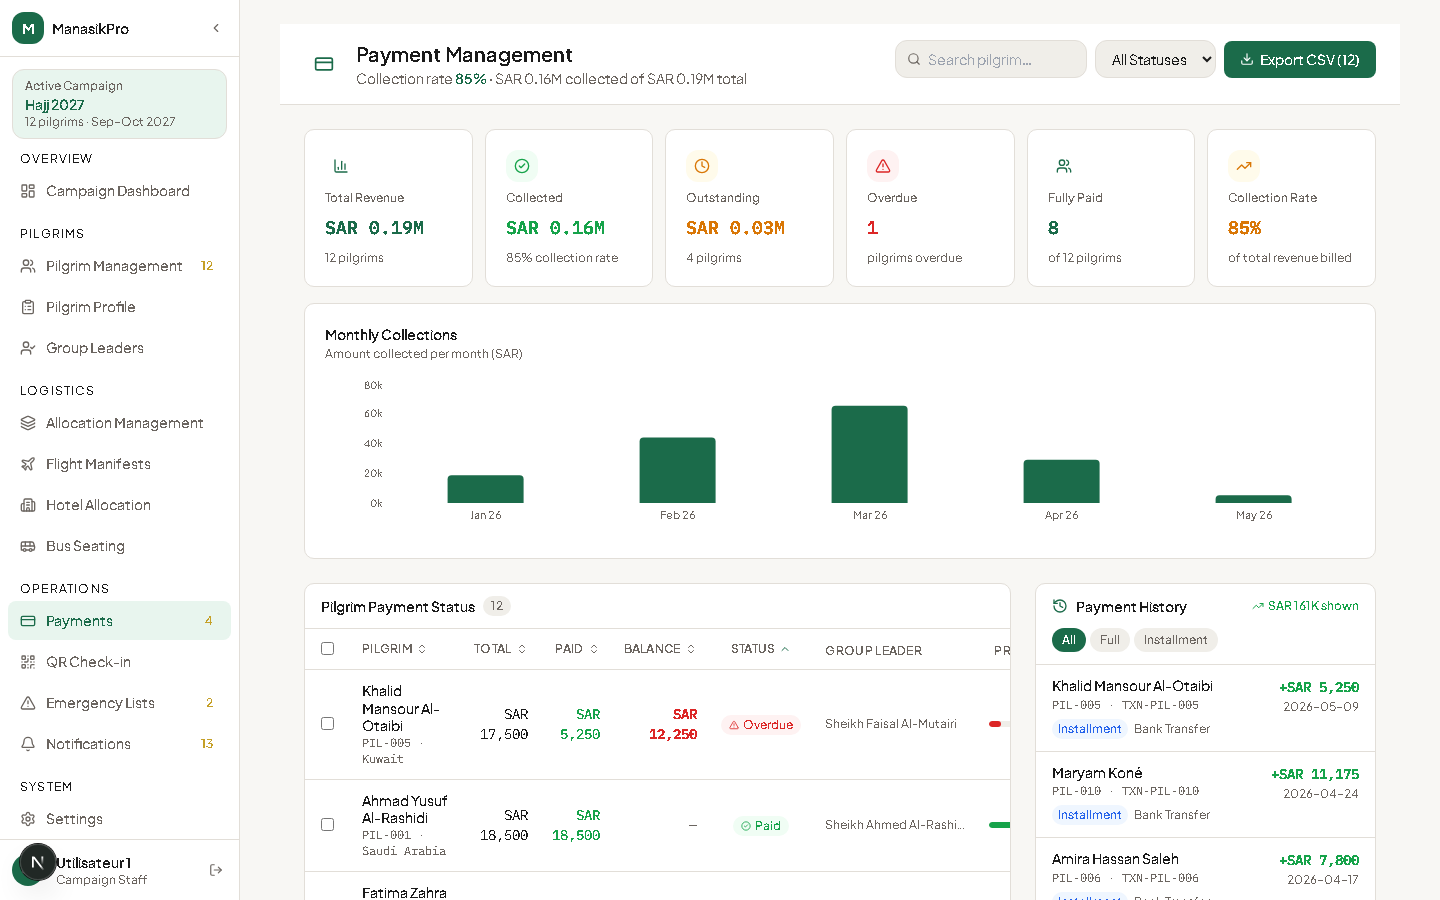
Task: Collapse the ManasikPro sidebar chevron
Action: pos(216,28)
